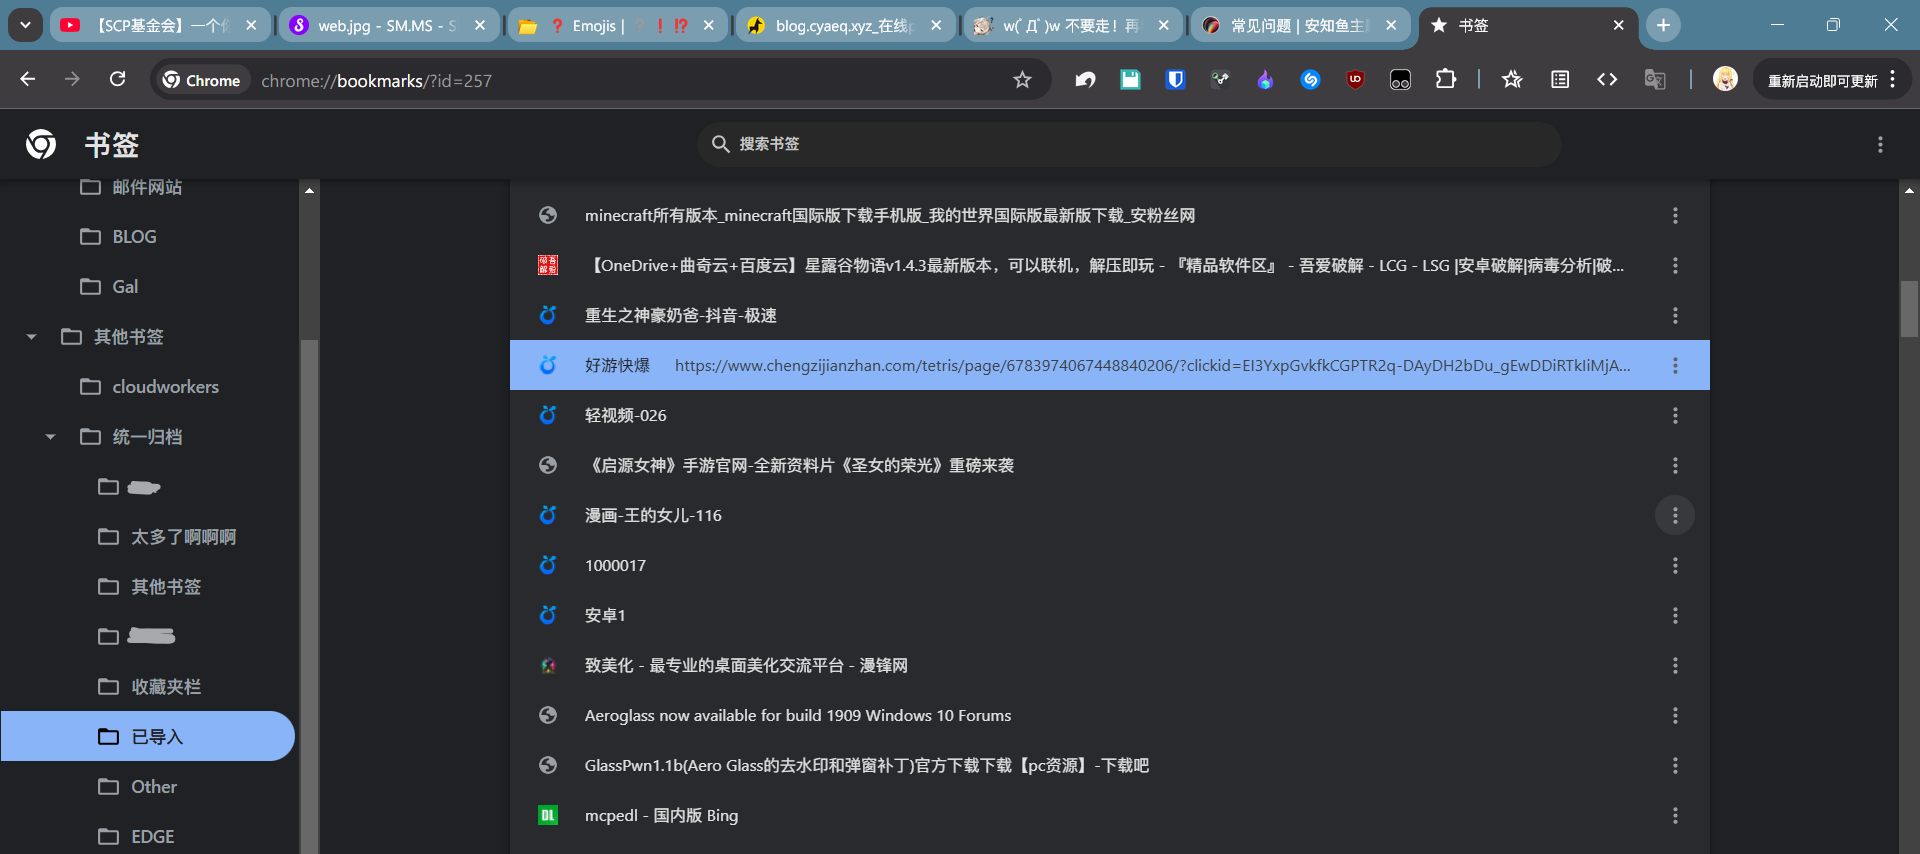Screen dimensions: 1920x854
Task: Open the OneDrive+曲奇云+百度云 星露谷物语 bookmark
Action: (x=1104, y=266)
